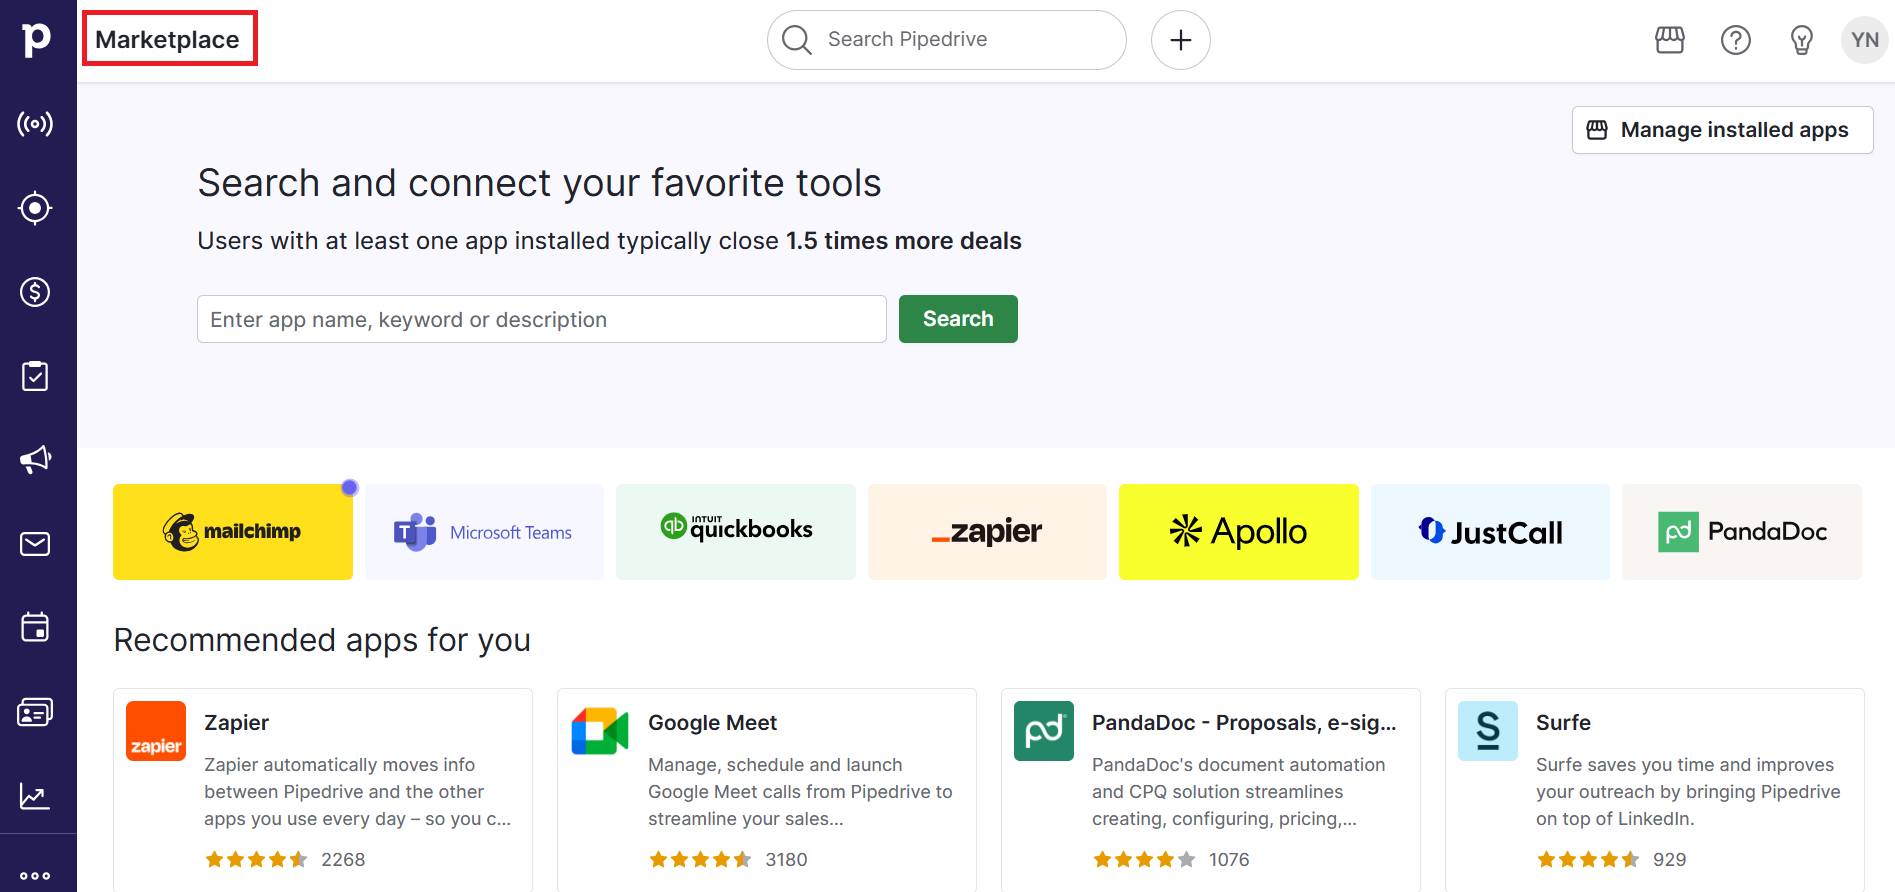Open the PandaDoc featured banner
This screenshot has height=892, width=1895.
pos(1742,532)
